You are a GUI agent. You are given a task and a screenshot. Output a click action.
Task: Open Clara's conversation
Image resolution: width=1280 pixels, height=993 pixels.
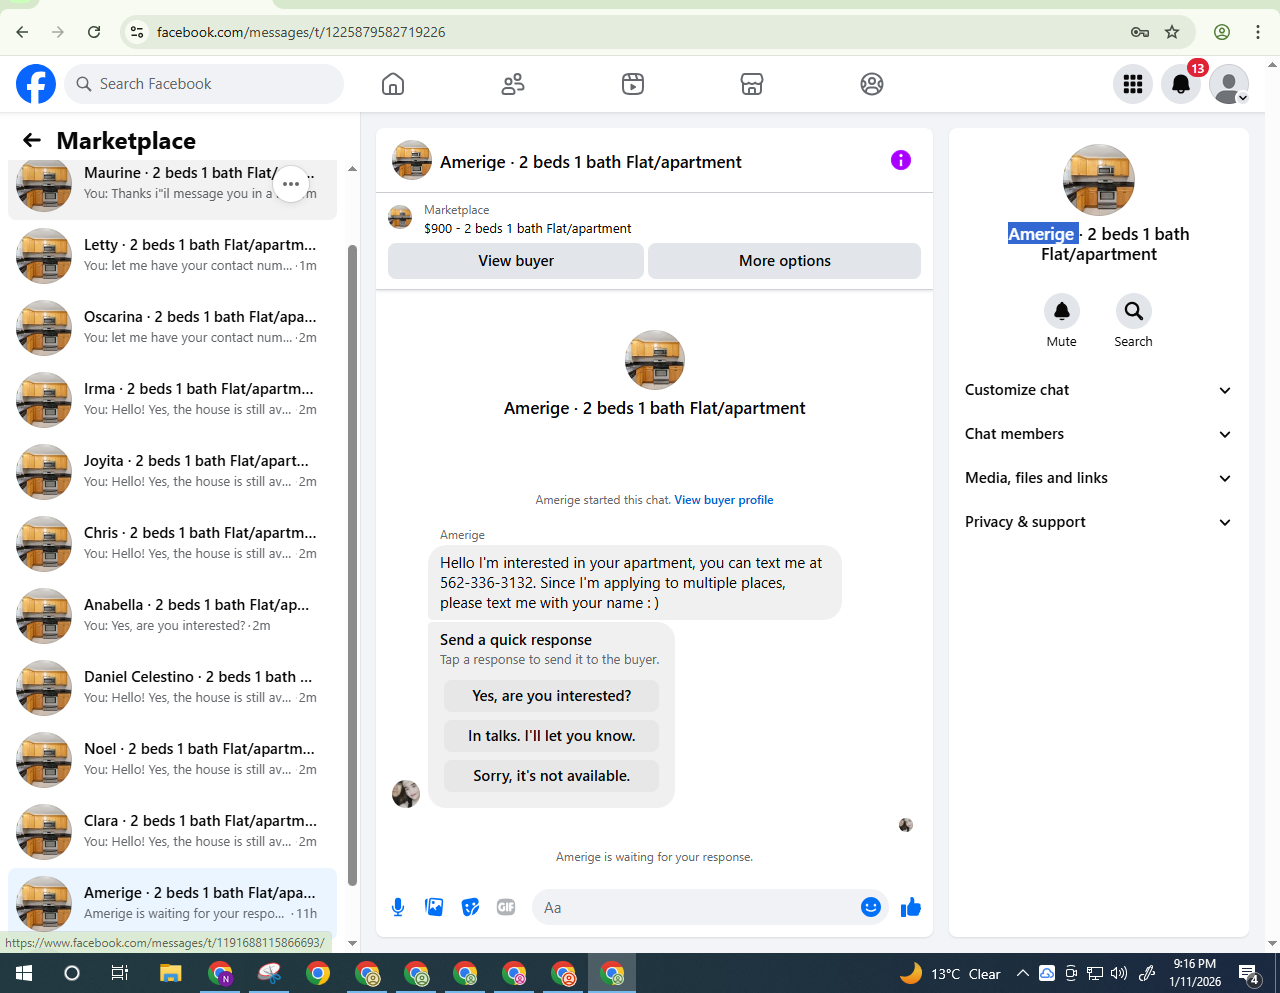coord(172,832)
